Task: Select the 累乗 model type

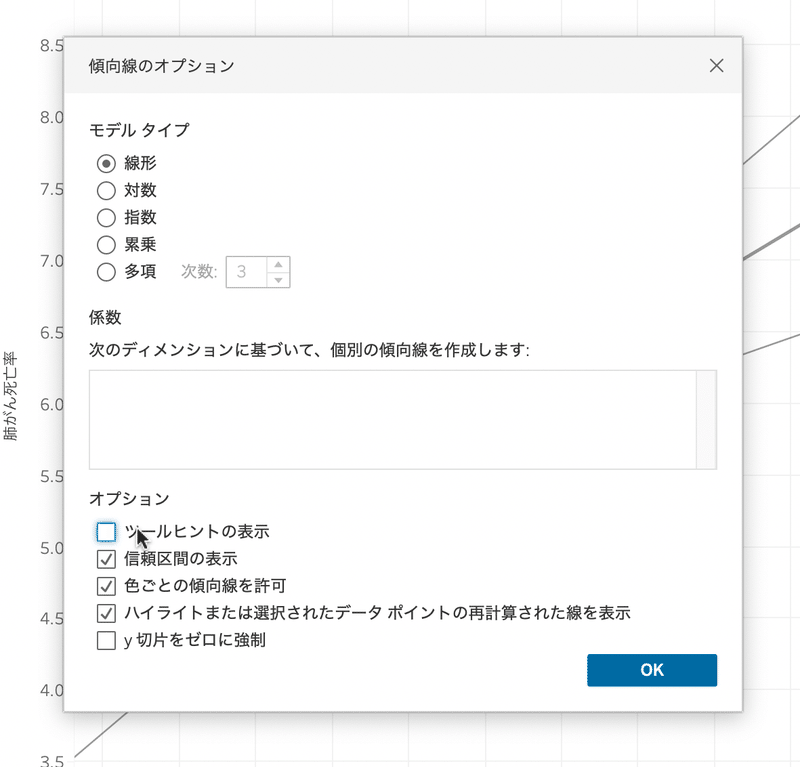Action: [106, 245]
